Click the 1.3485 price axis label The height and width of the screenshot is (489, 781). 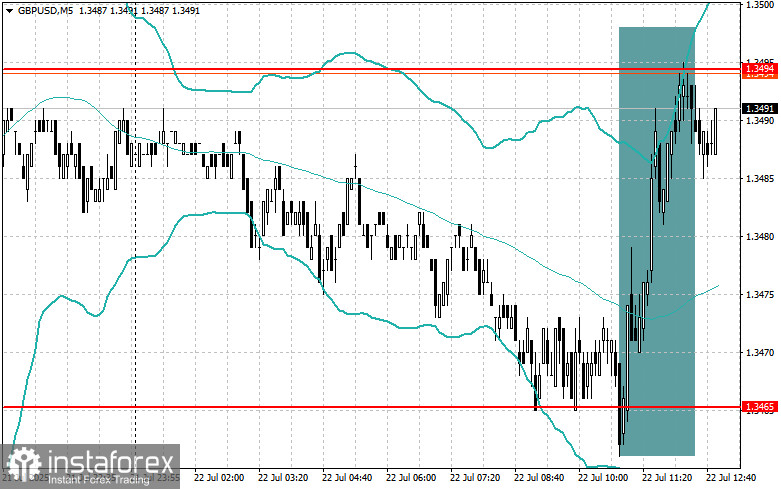pyautogui.click(x=760, y=178)
